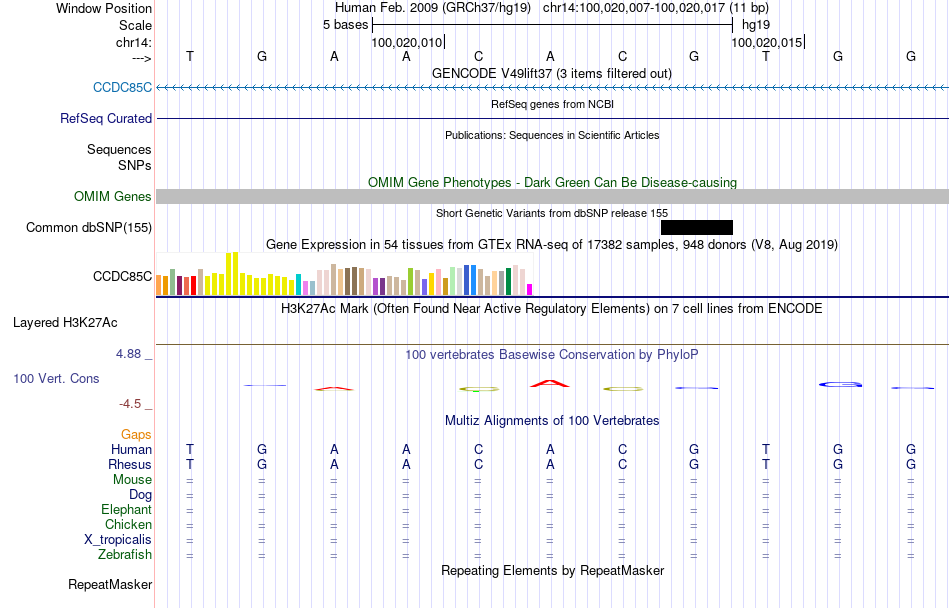Open the OMIM Genes track label
This screenshot has width=950, height=608.
(112, 196)
